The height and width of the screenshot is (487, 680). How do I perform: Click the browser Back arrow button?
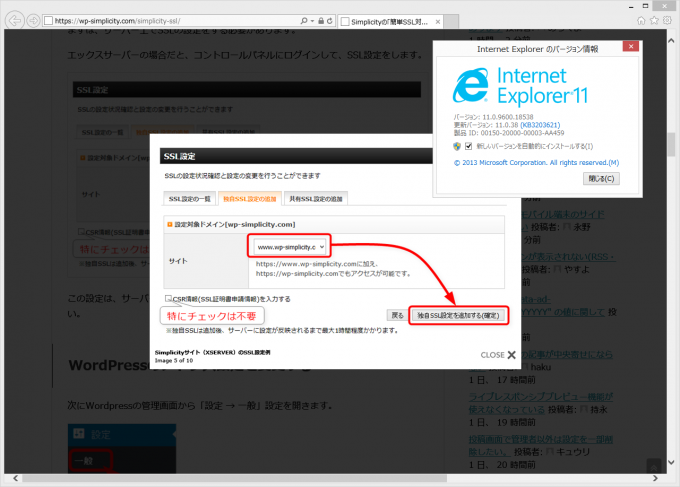15,20
